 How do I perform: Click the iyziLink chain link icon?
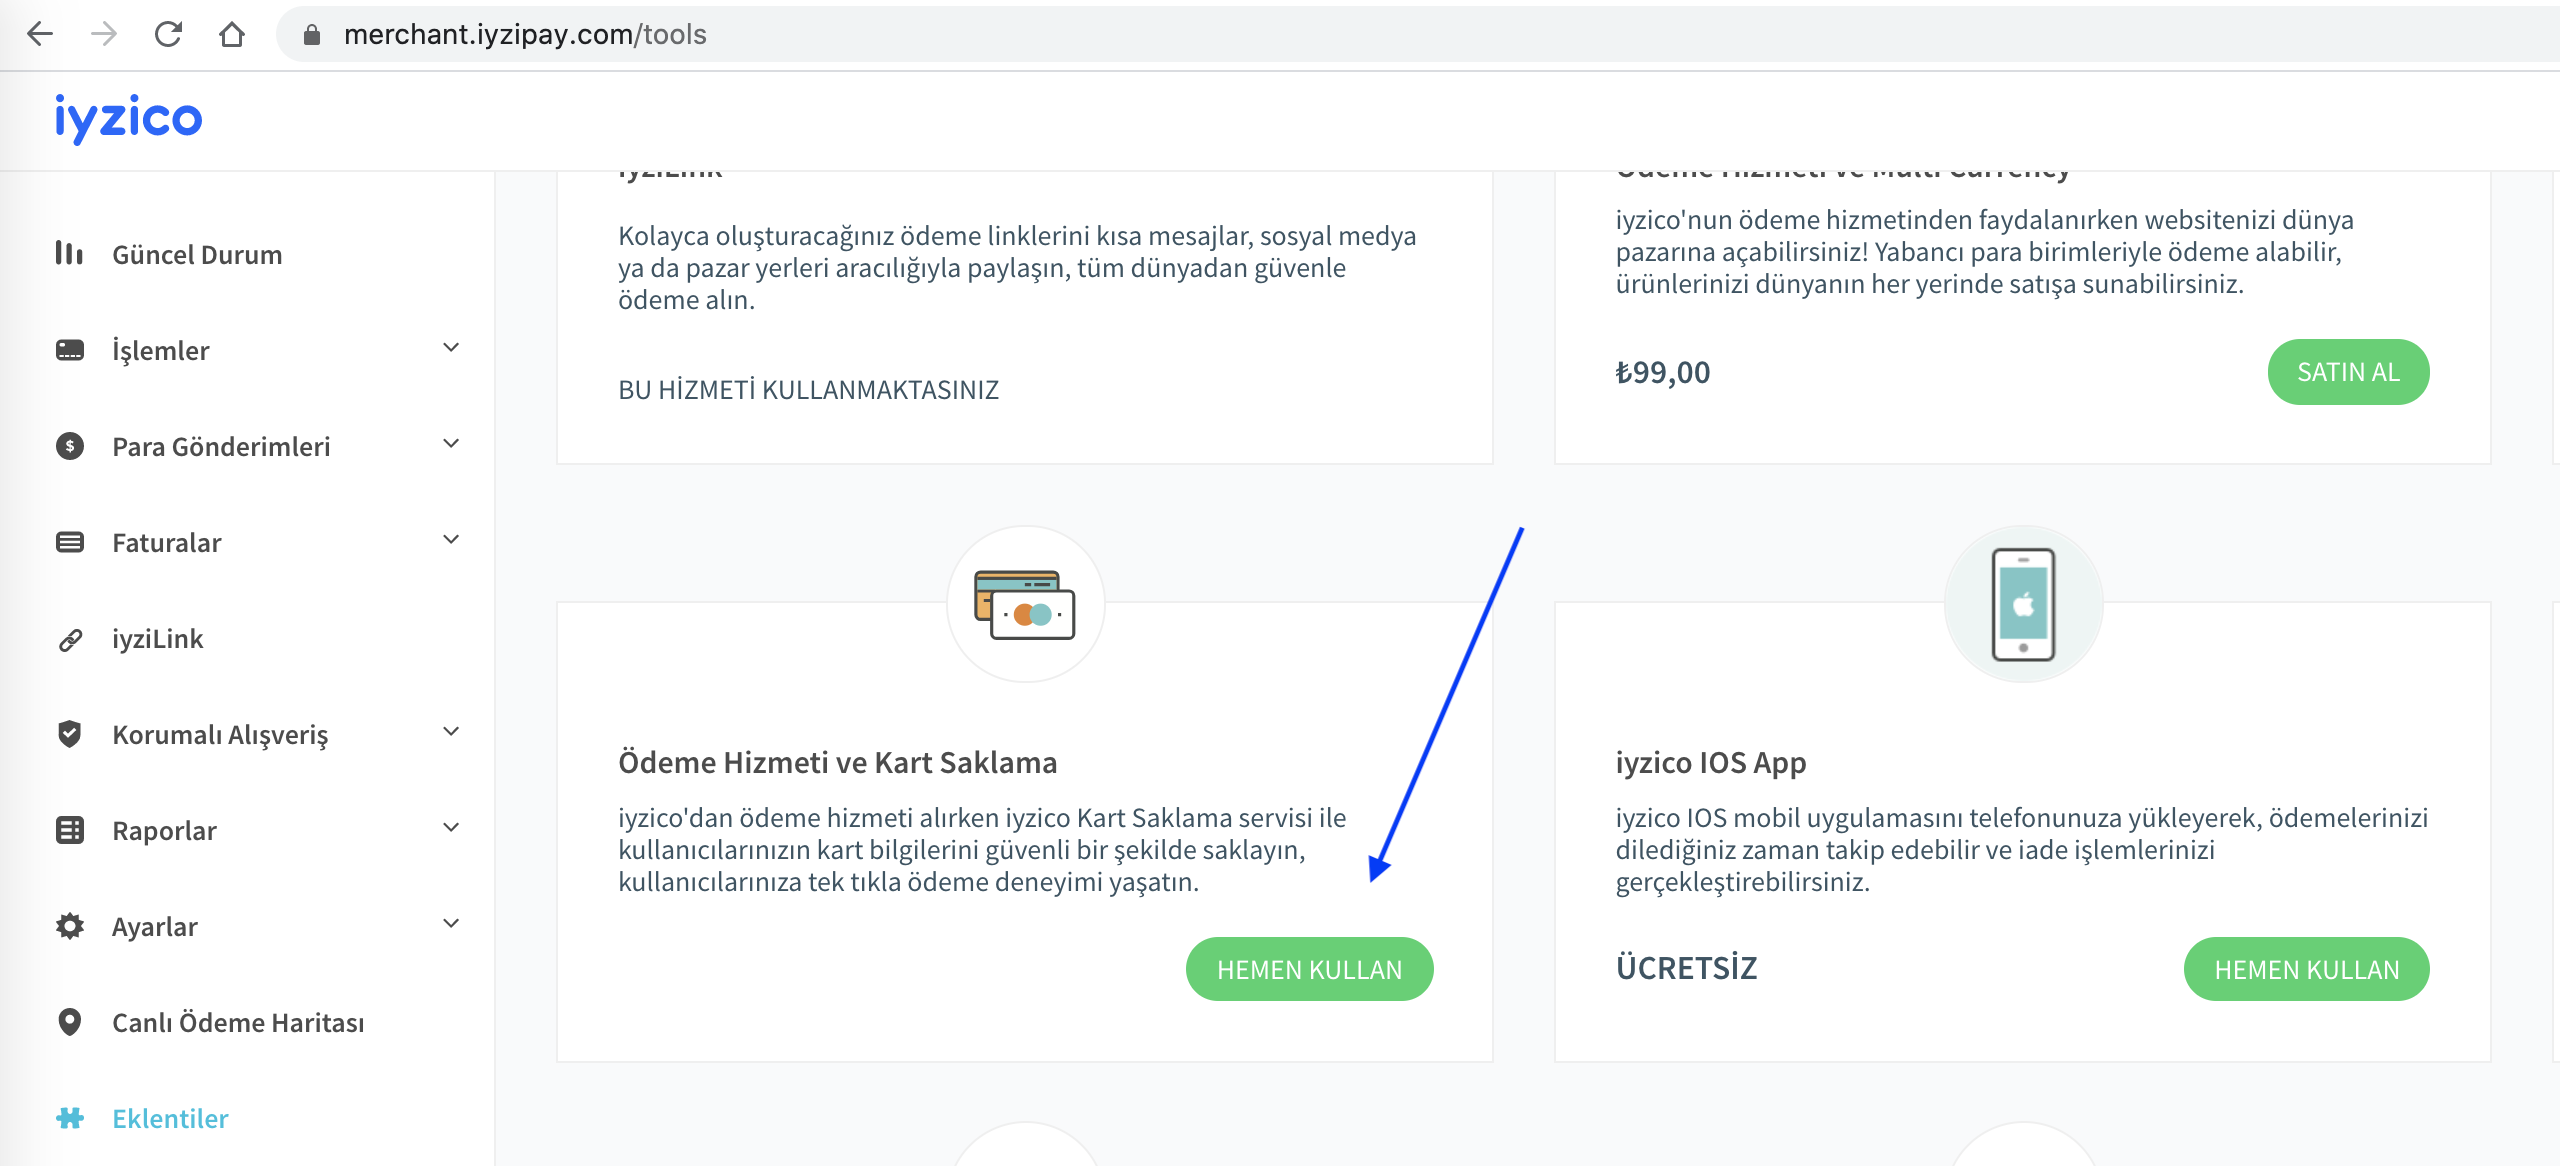(70, 639)
